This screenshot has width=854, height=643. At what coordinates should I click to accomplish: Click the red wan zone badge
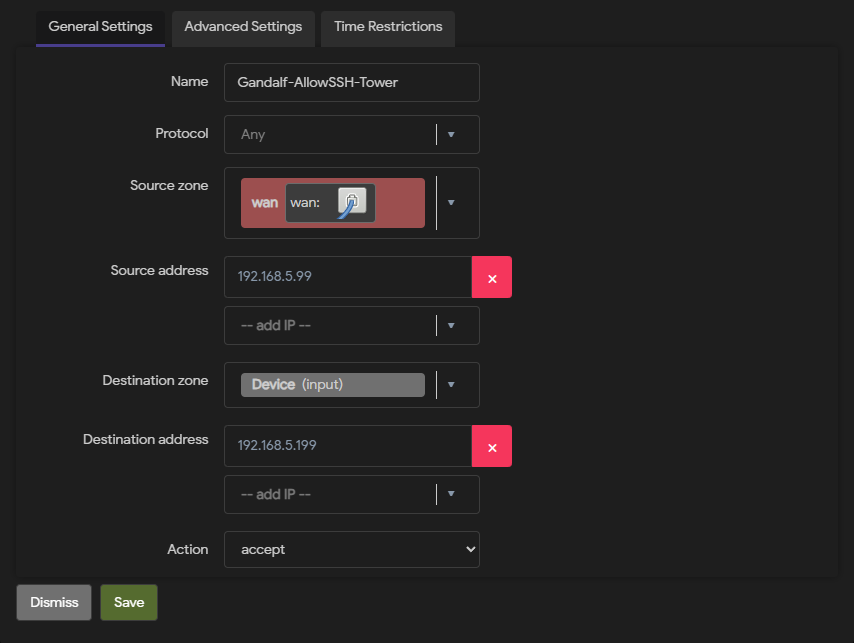[x=333, y=203]
